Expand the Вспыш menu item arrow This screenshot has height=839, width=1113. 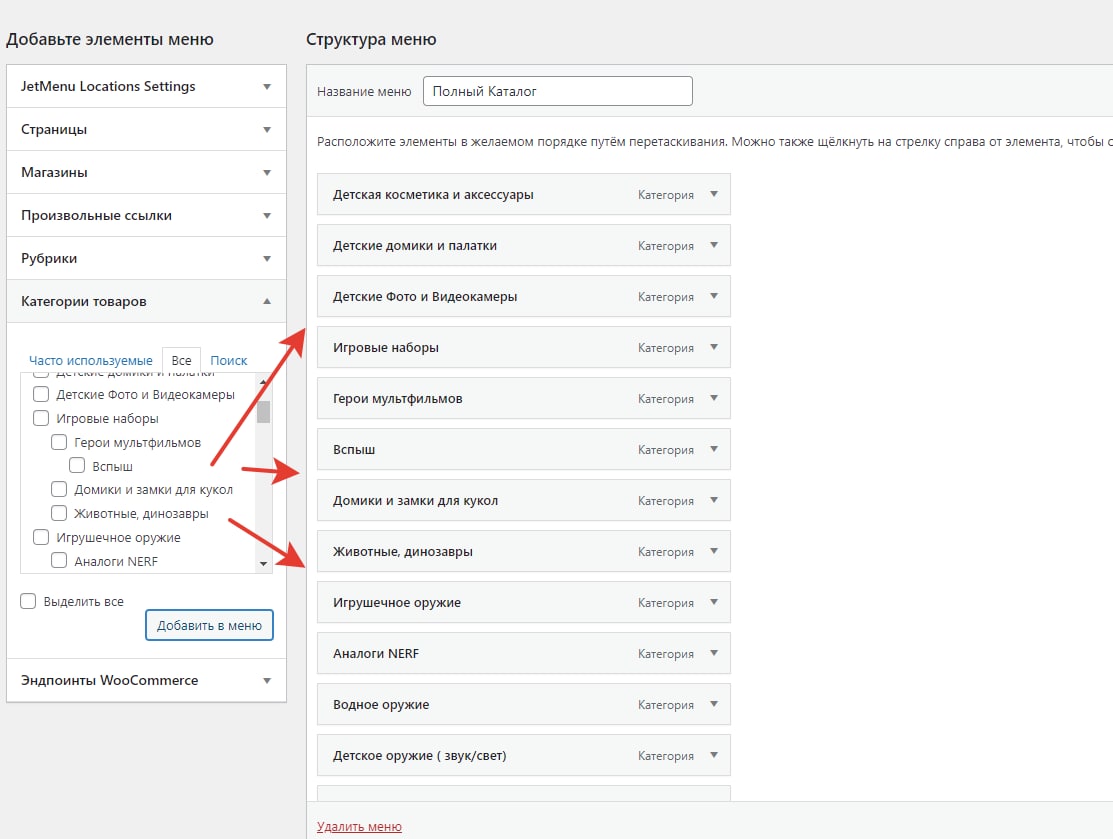click(x=714, y=449)
